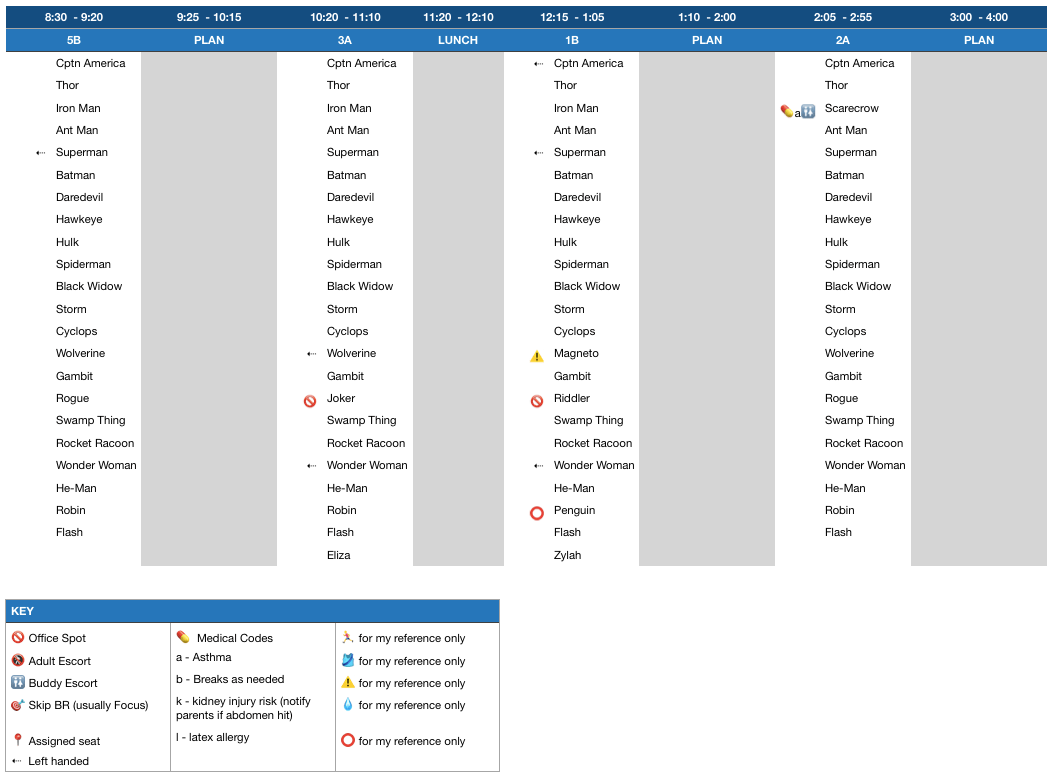1058x782 pixels.
Task: Click the 10:20 - 11:10 time slot
Action: pos(345,18)
